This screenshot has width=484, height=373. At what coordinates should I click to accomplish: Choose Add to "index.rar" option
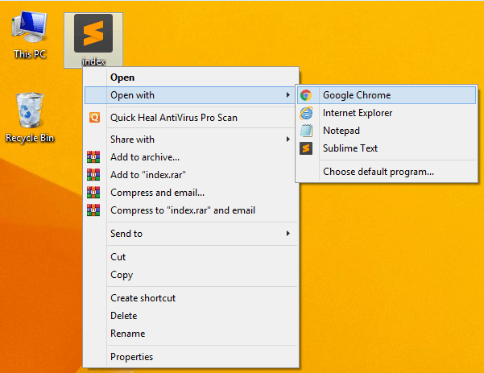pos(191,175)
